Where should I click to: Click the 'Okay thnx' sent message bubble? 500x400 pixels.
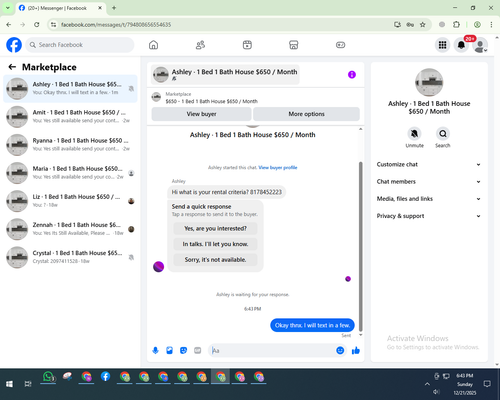[x=312, y=325]
